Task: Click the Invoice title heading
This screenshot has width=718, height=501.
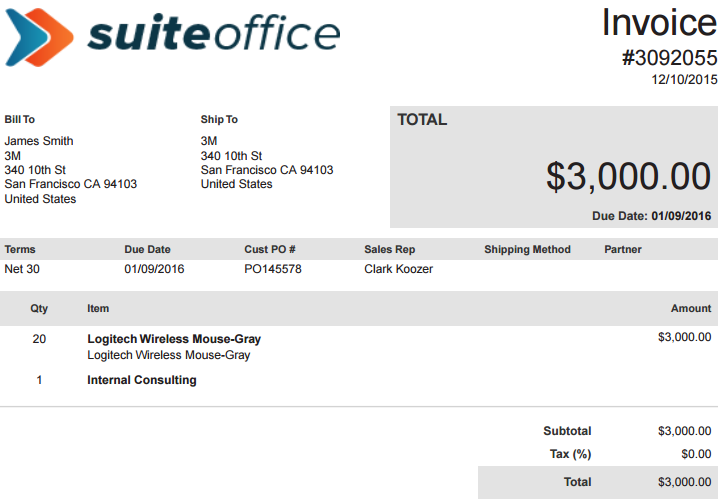Action: click(659, 23)
